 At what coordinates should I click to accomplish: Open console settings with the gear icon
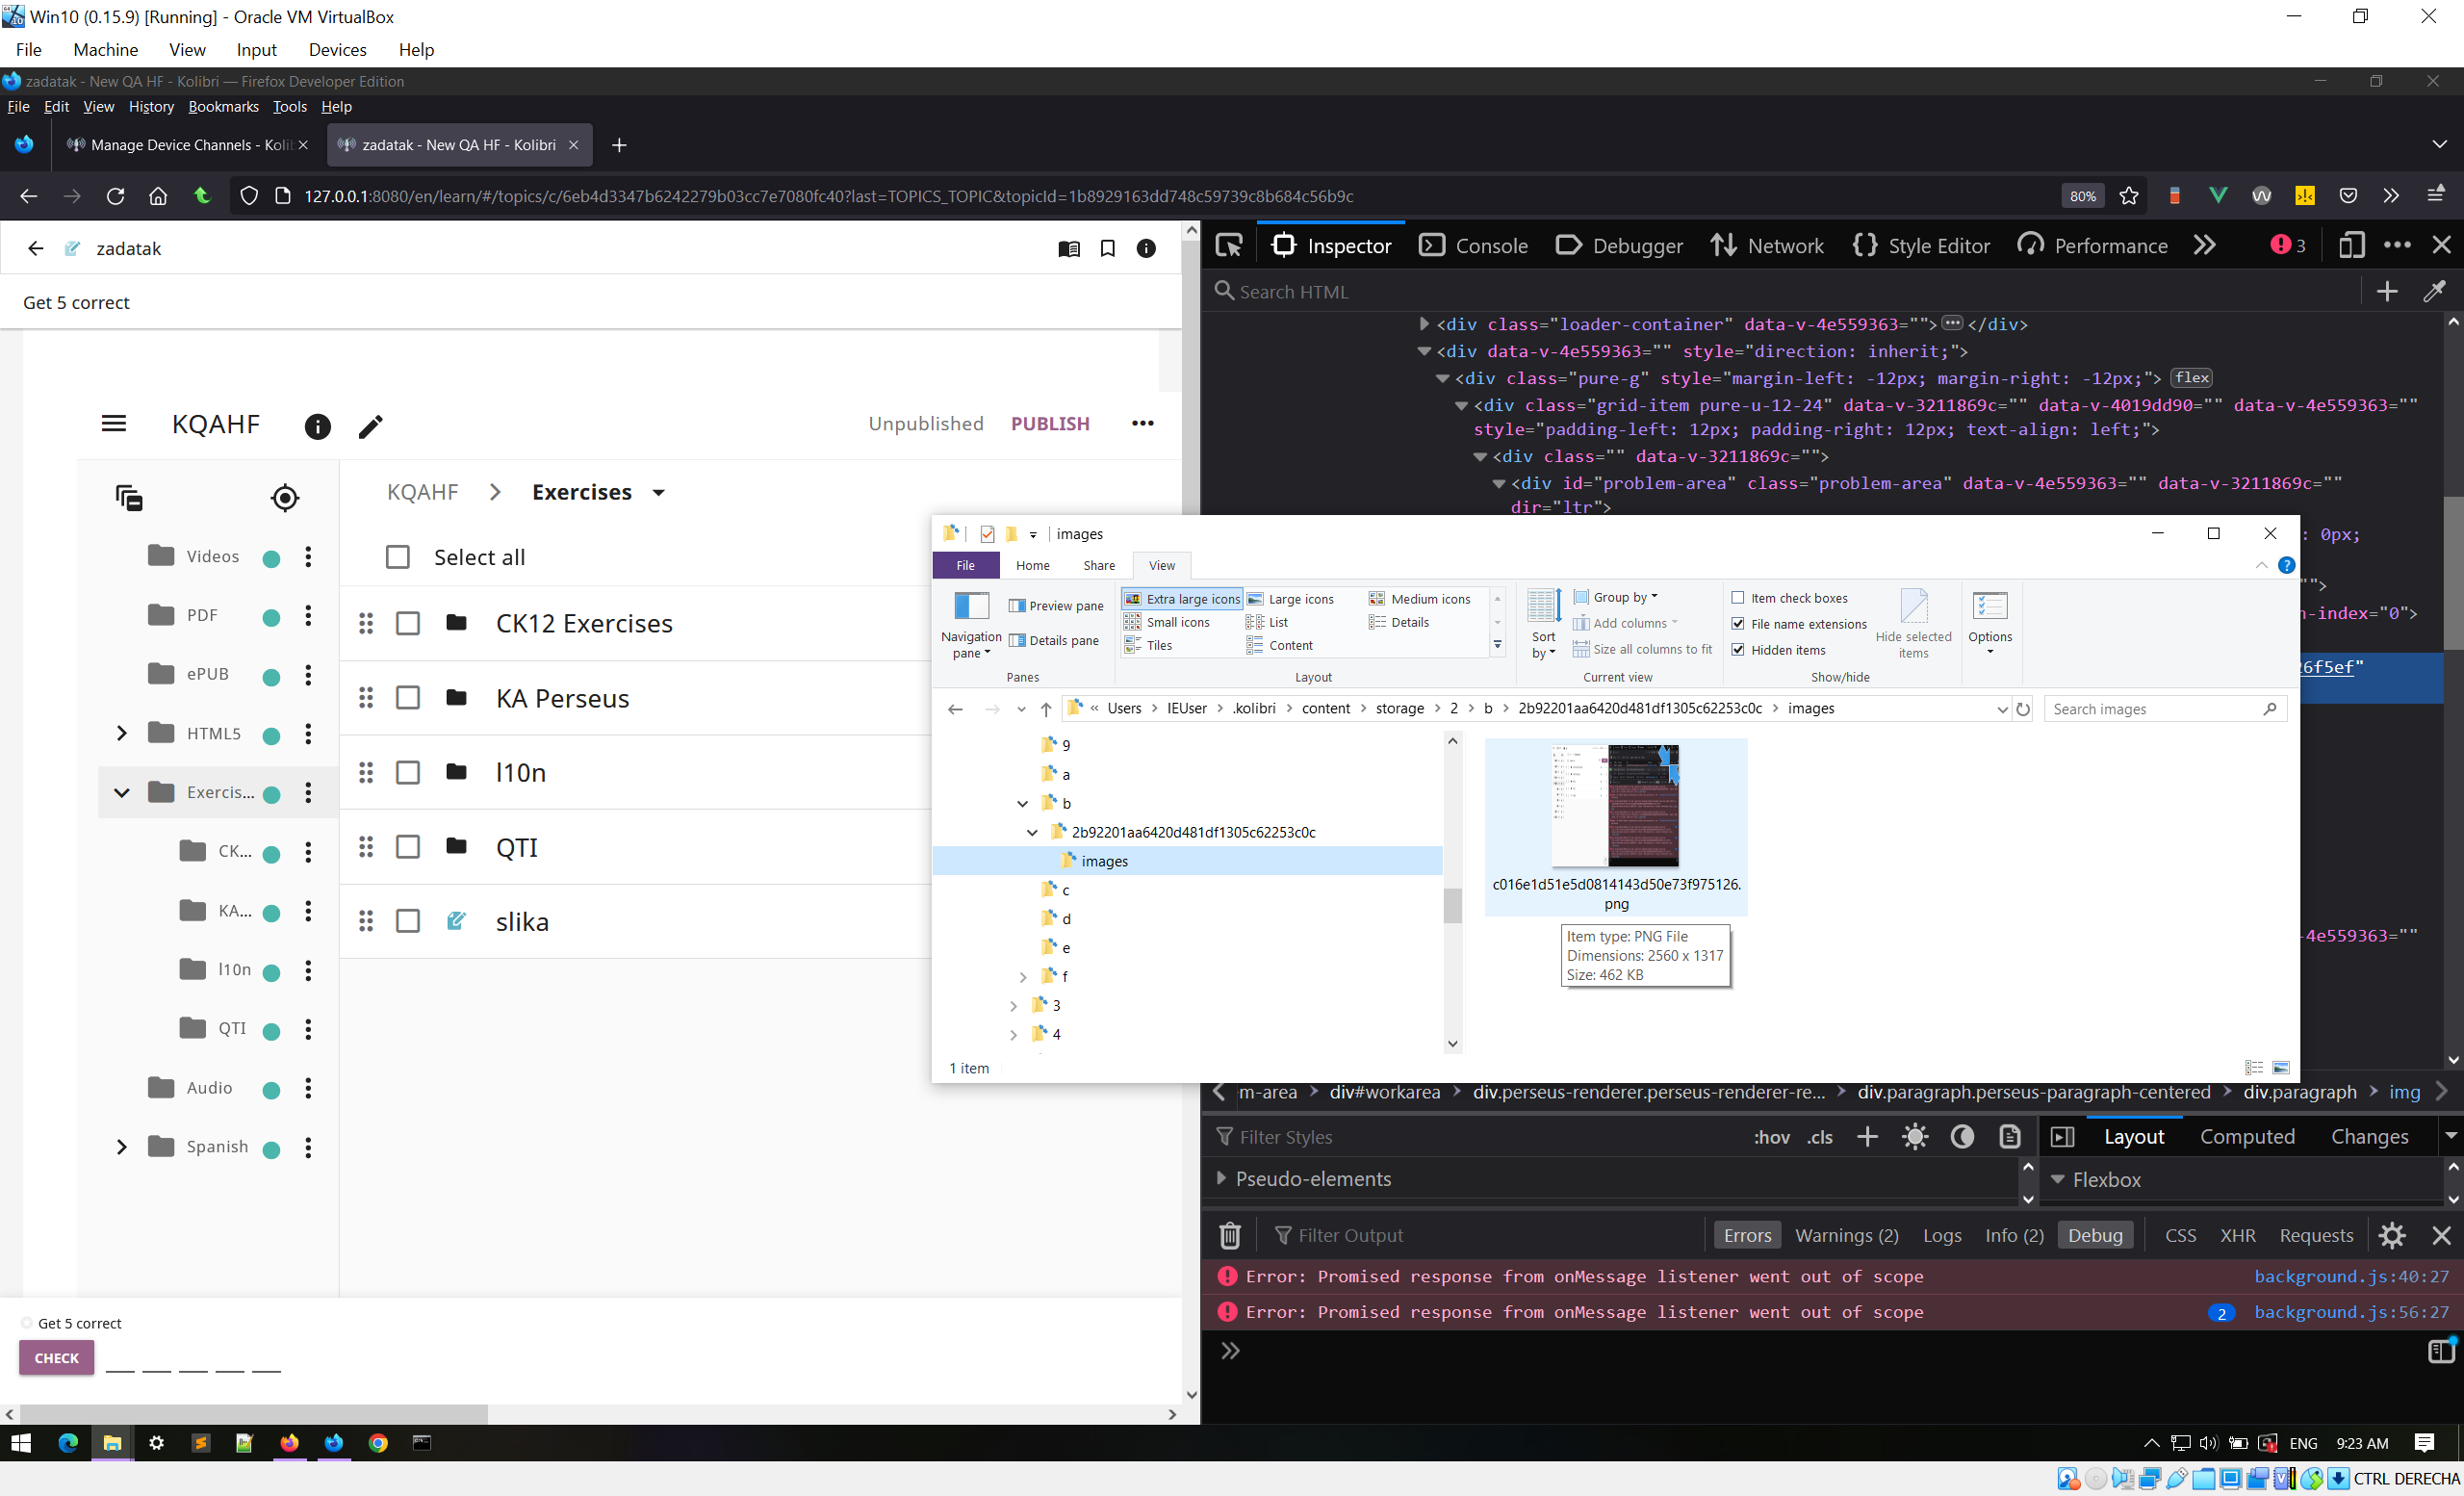coord(2392,1236)
